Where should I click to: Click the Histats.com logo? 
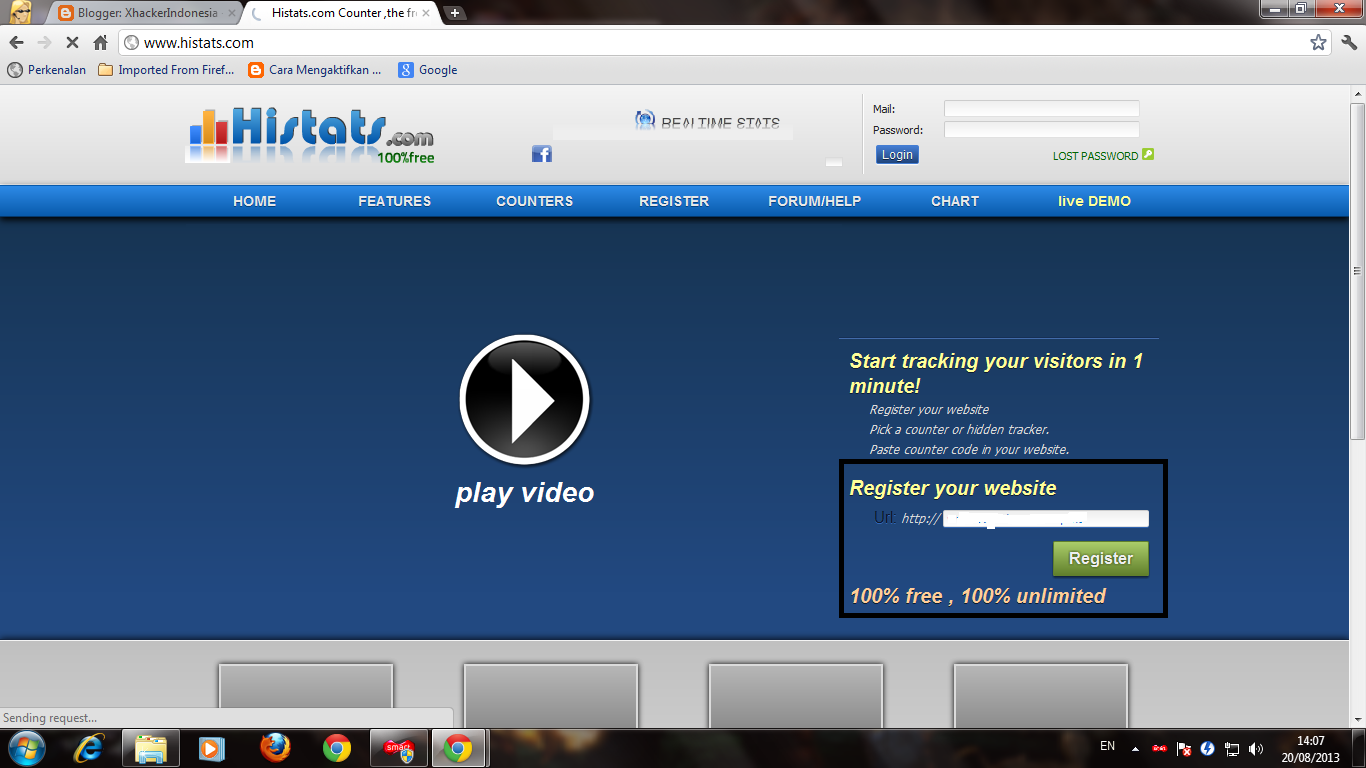[310, 135]
